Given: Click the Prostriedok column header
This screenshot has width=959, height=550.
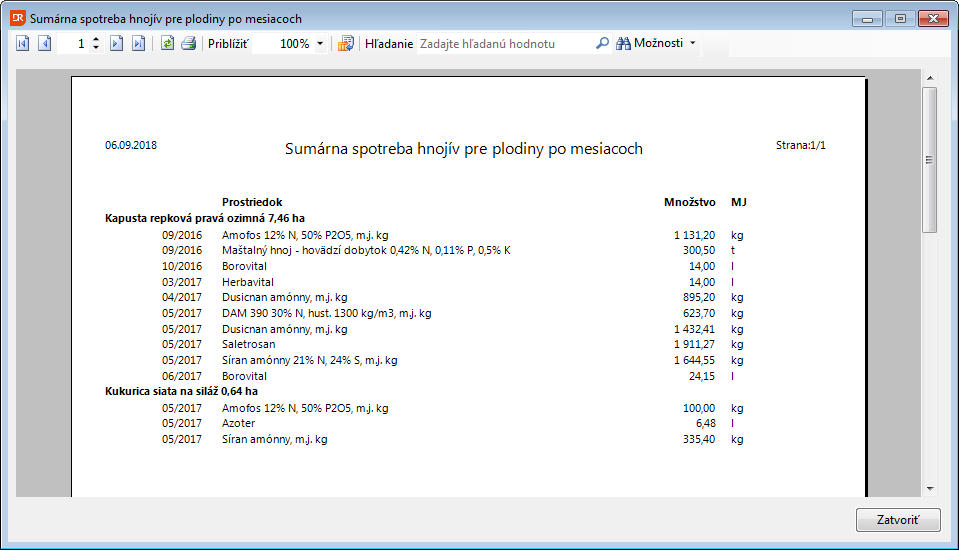Looking at the screenshot, I should pos(252,203).
